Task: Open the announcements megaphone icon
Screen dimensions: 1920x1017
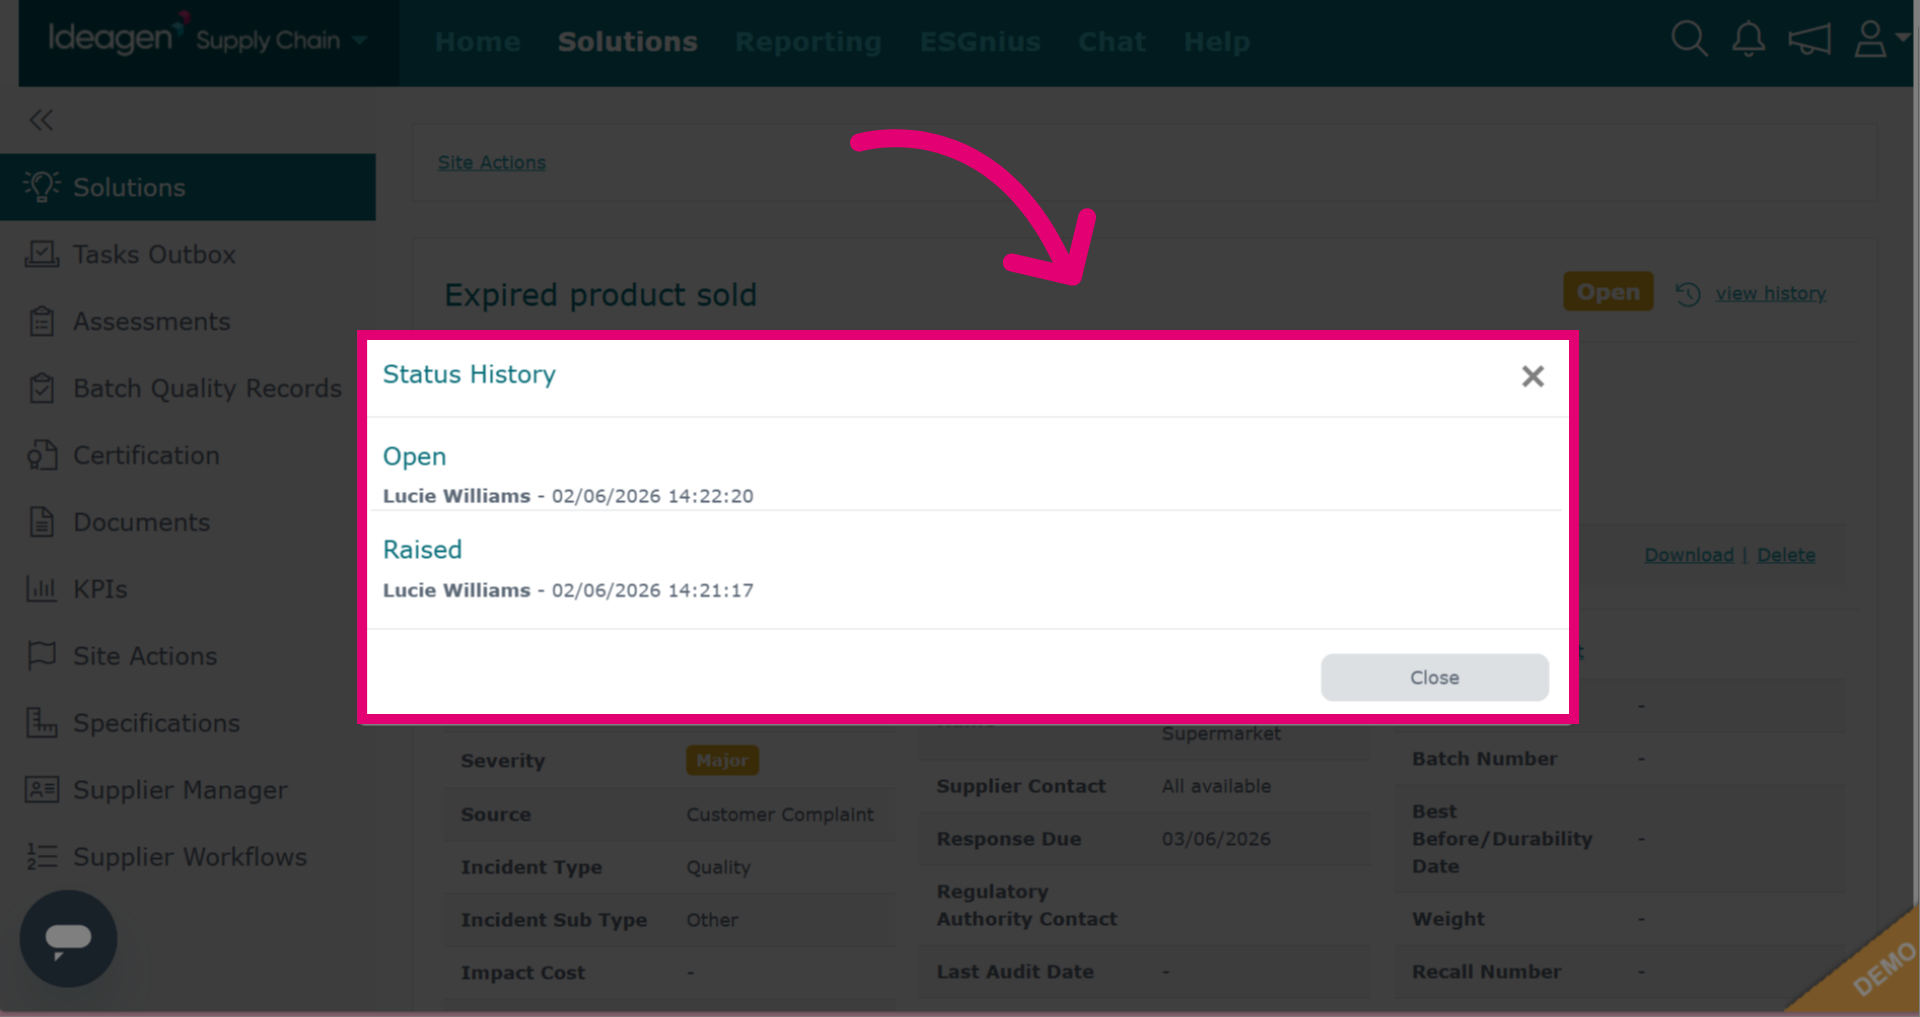Action: pyautogui.click(x=1809, y=40)
